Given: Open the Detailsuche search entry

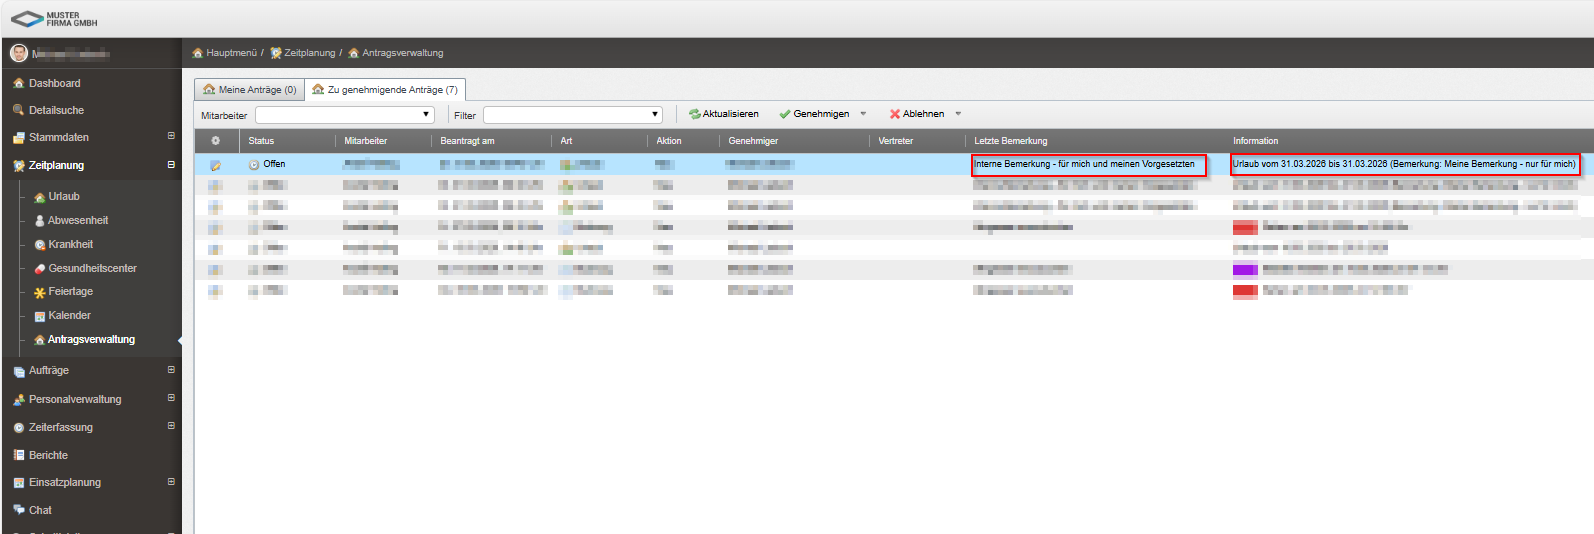Looking at the screenshot, I should [x=56, y=110].
